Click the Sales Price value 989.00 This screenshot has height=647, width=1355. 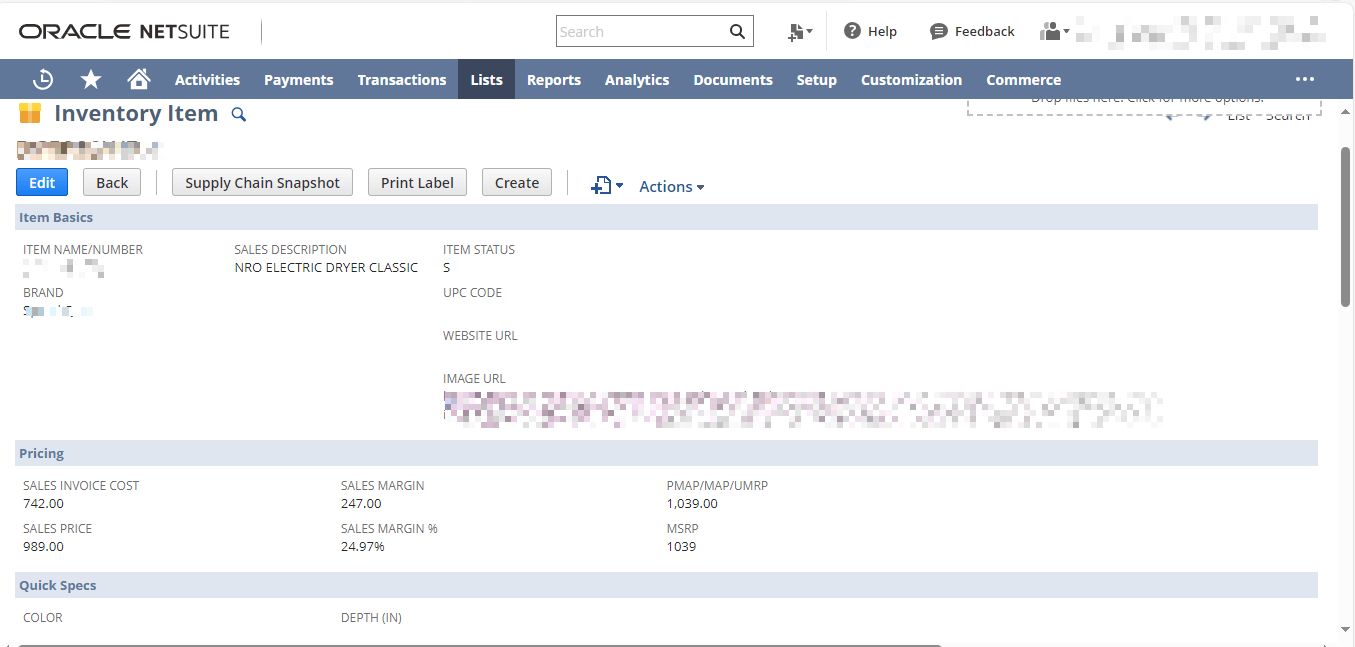tap(43, 546)
